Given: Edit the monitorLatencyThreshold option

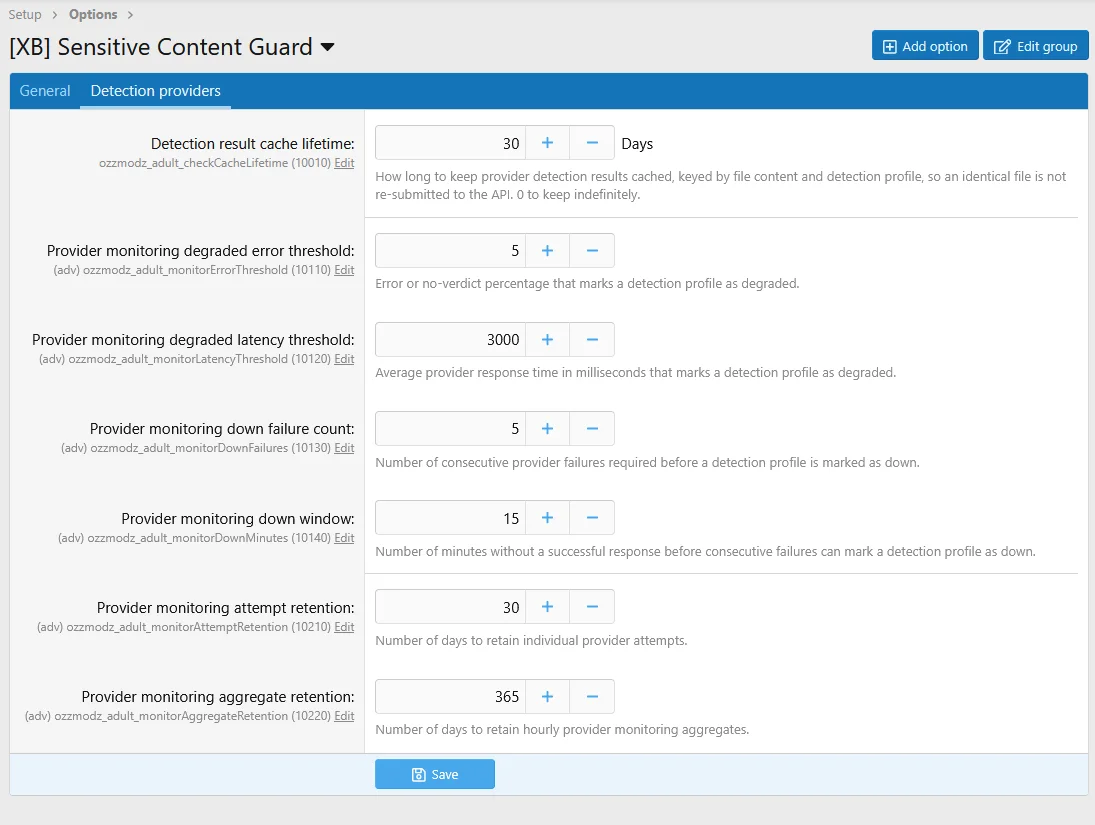Looking at the screenshot, I should coord(344,358).
